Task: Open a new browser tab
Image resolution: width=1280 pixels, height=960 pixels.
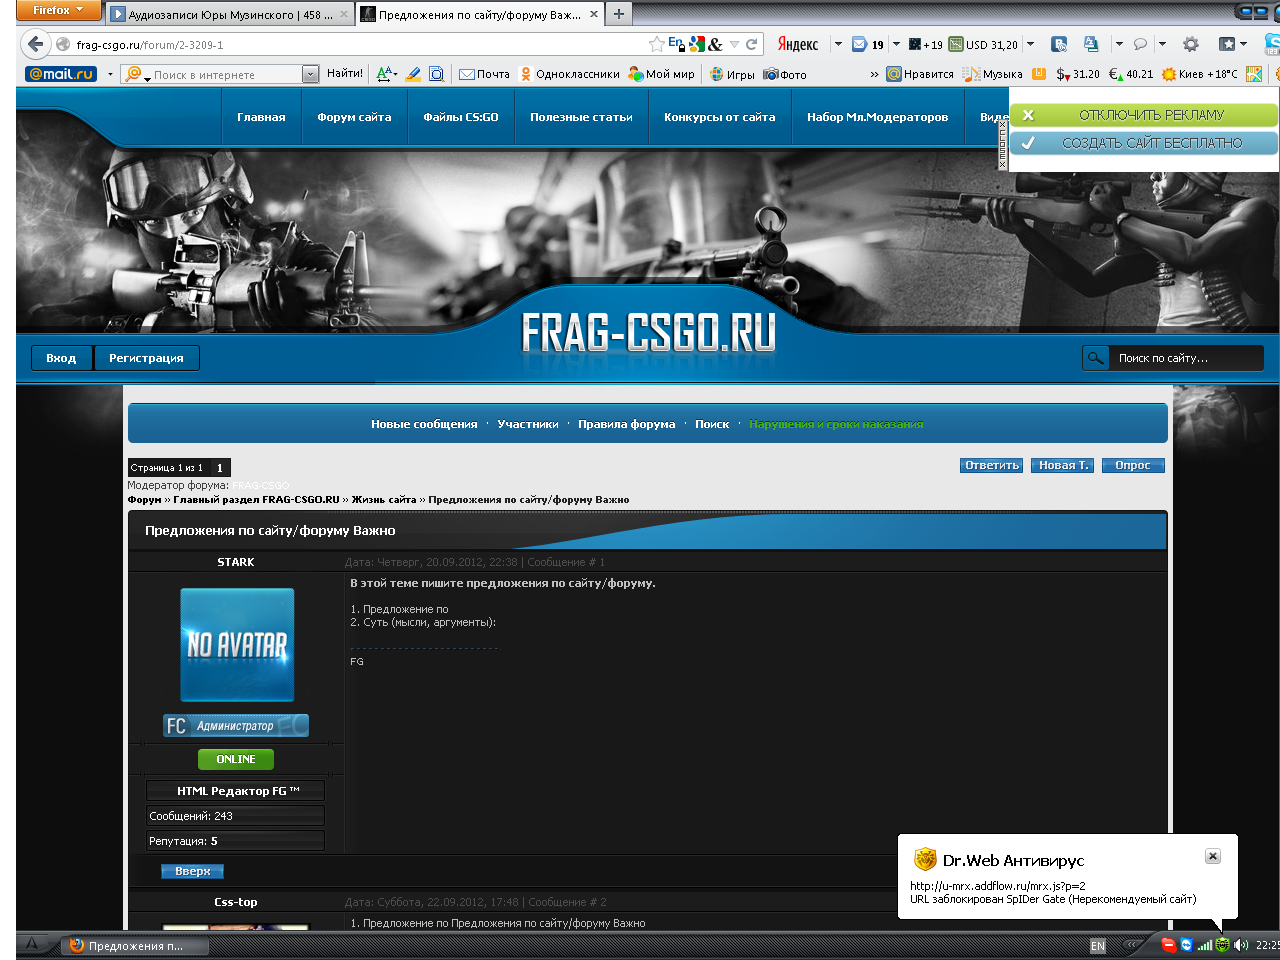Action: coord(619,14)
